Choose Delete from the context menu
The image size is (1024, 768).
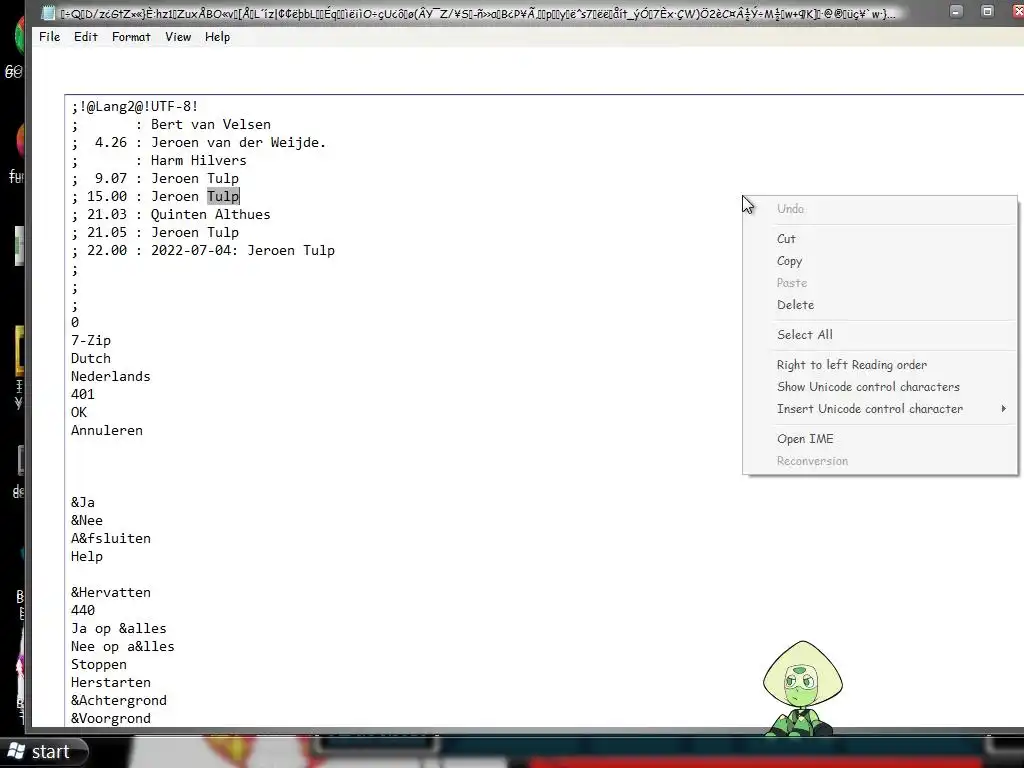(x=795, y=305)
